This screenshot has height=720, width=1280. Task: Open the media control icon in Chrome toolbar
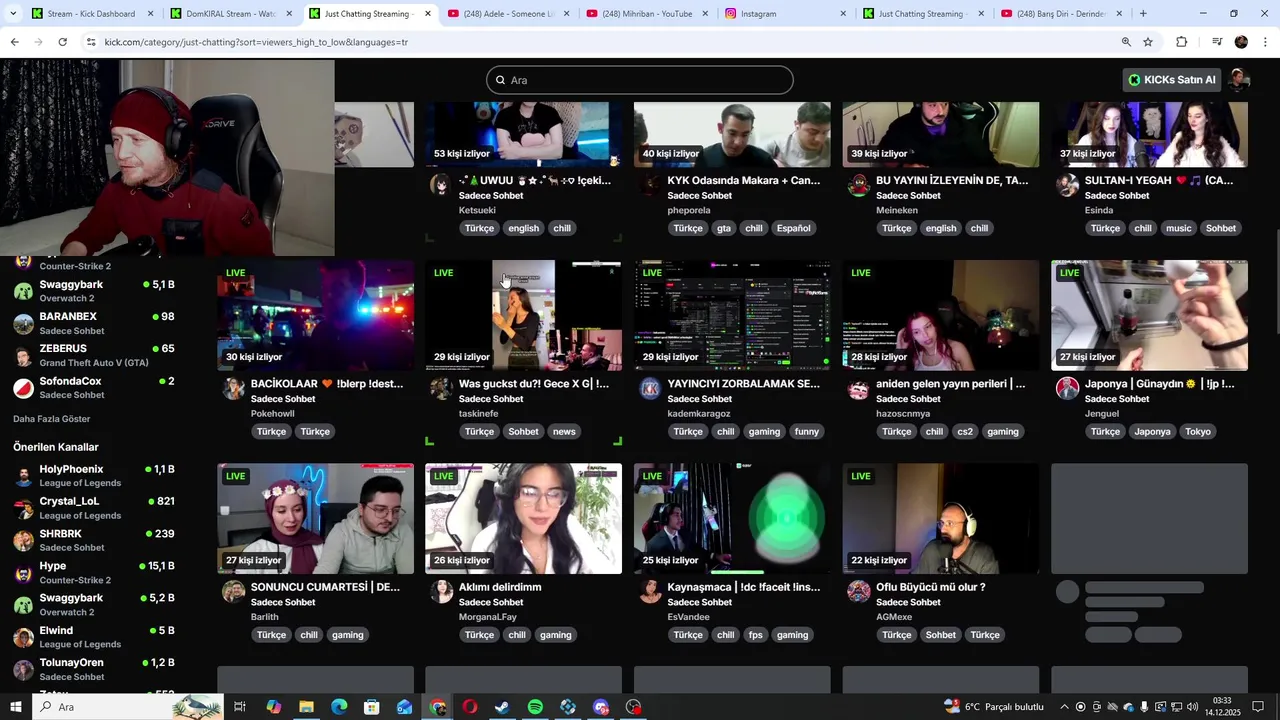tap(1217, 42)
